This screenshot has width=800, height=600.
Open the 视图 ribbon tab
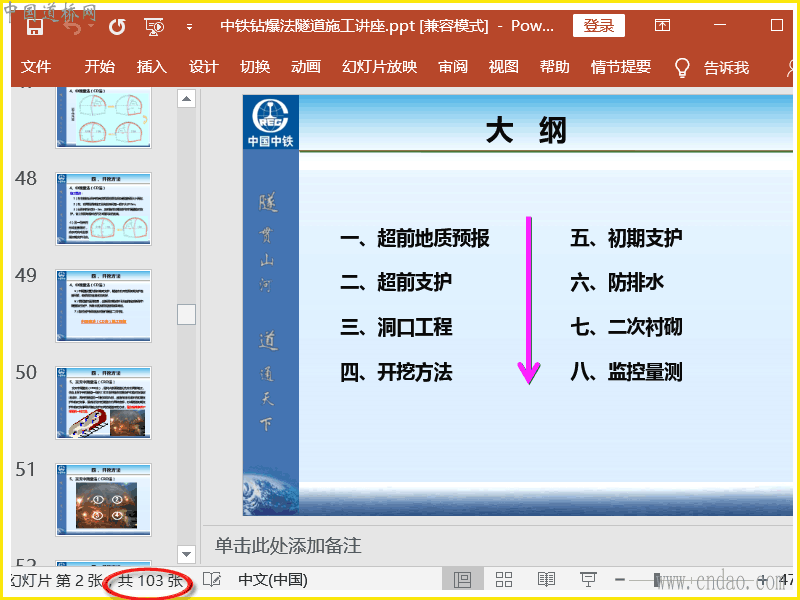click(504, 67)
